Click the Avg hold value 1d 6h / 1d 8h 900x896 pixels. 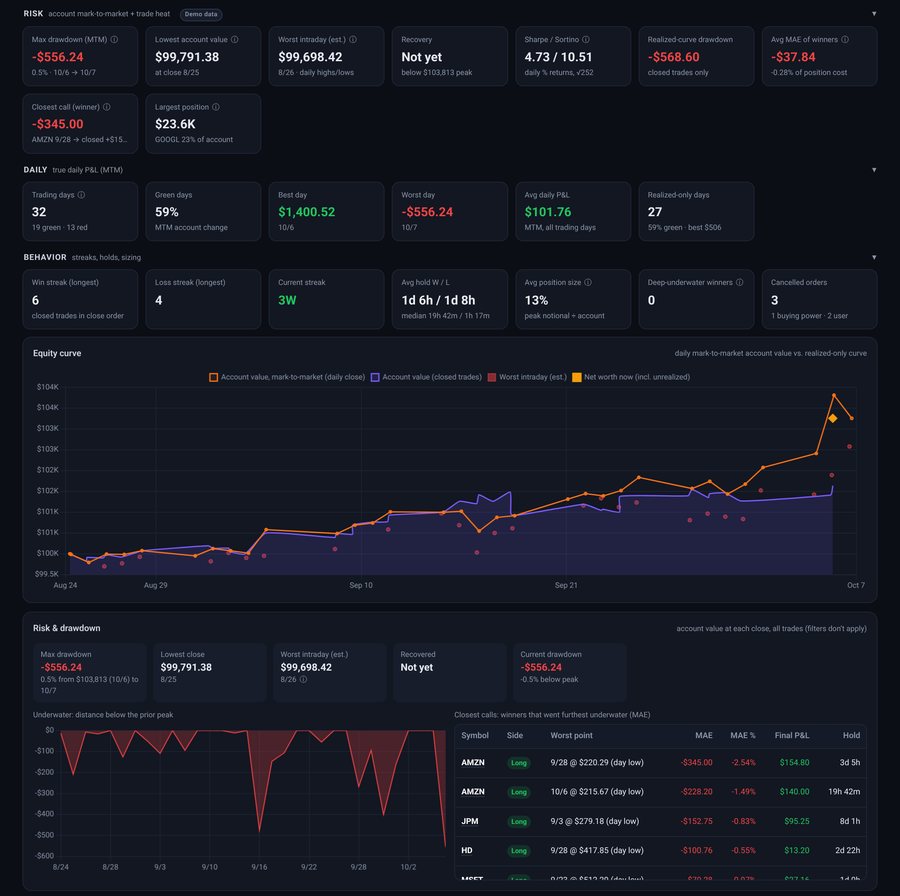pos(438,300)
